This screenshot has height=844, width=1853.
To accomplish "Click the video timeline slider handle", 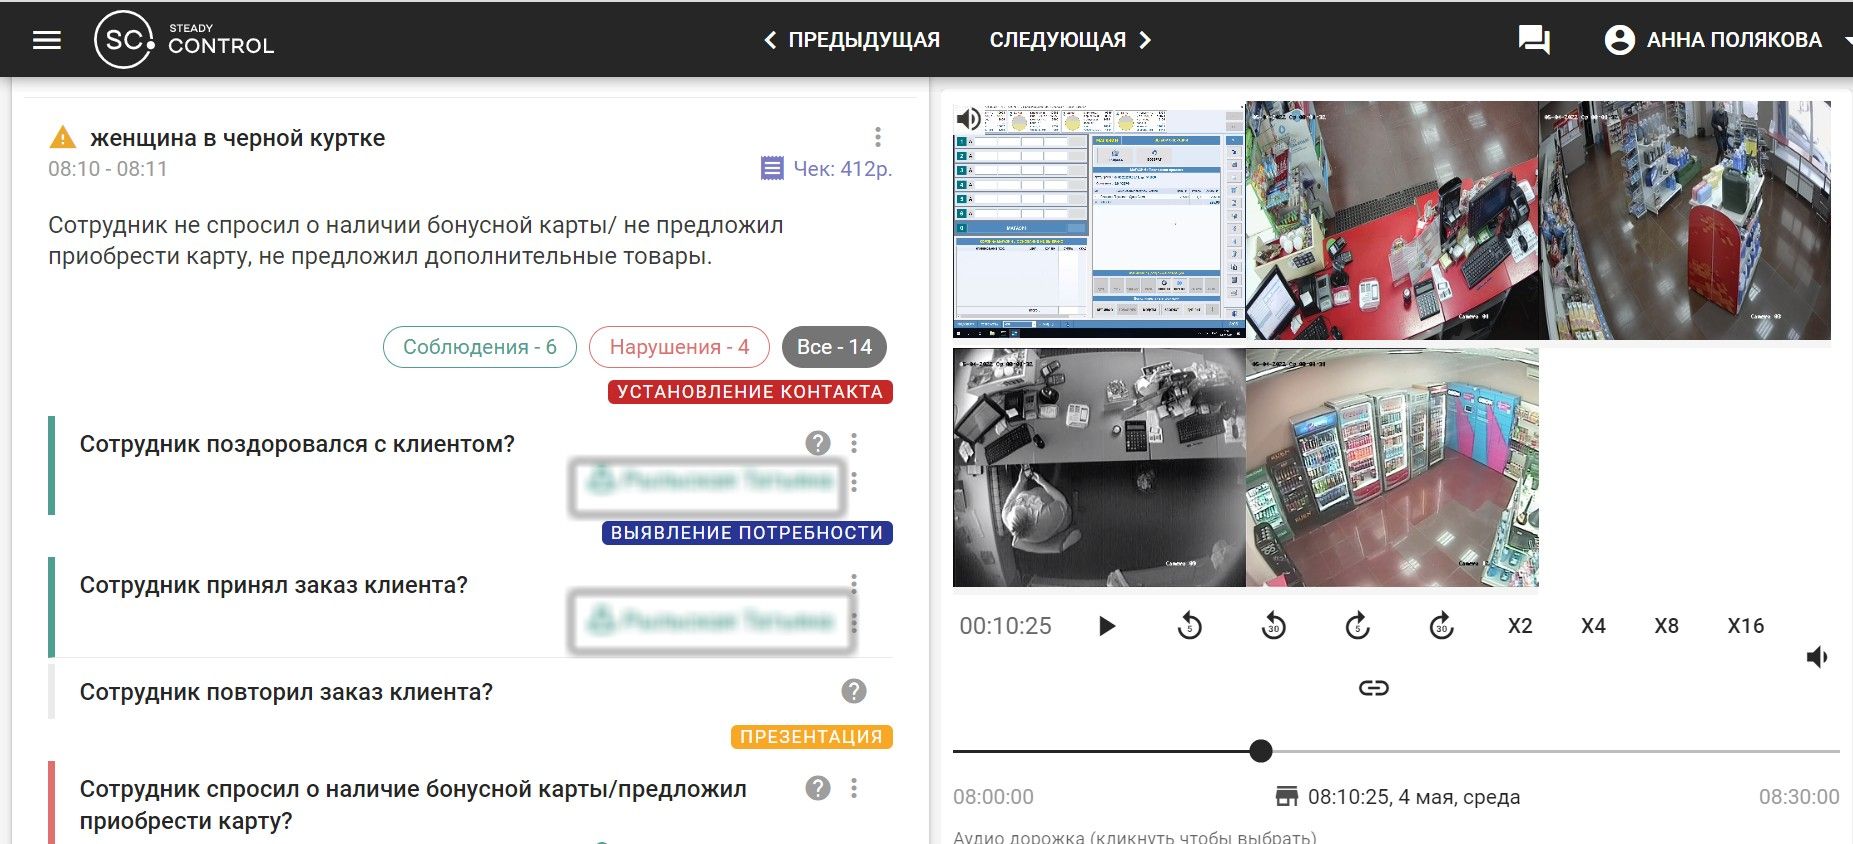I will [1261, 751].
